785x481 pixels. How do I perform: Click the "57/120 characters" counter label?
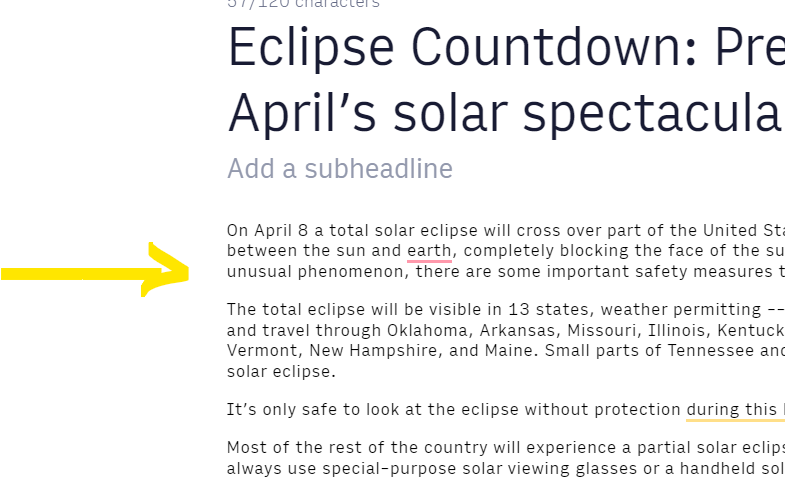[x=303, y=4]
